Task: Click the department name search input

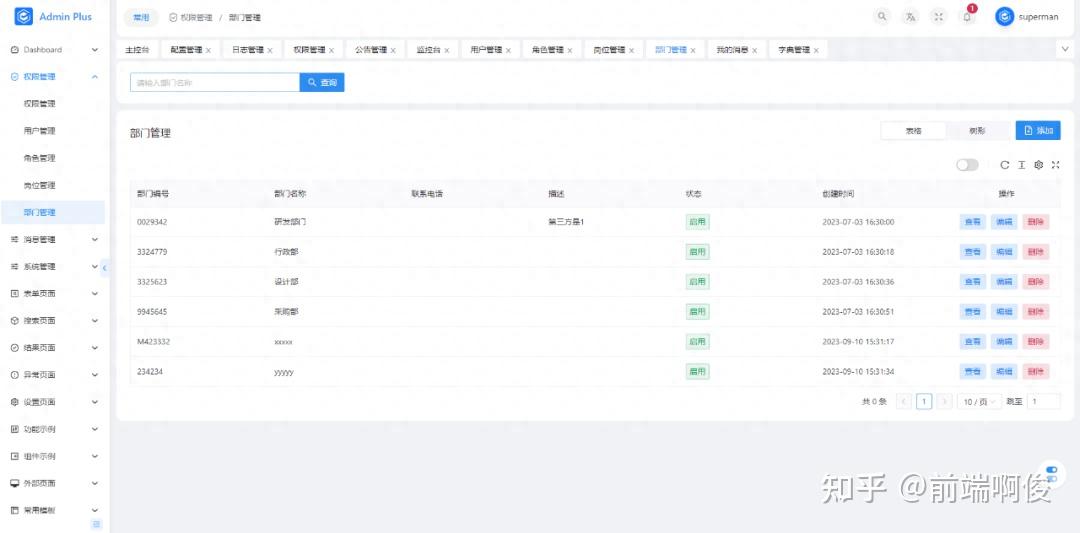Action: [x=215, y=83]
